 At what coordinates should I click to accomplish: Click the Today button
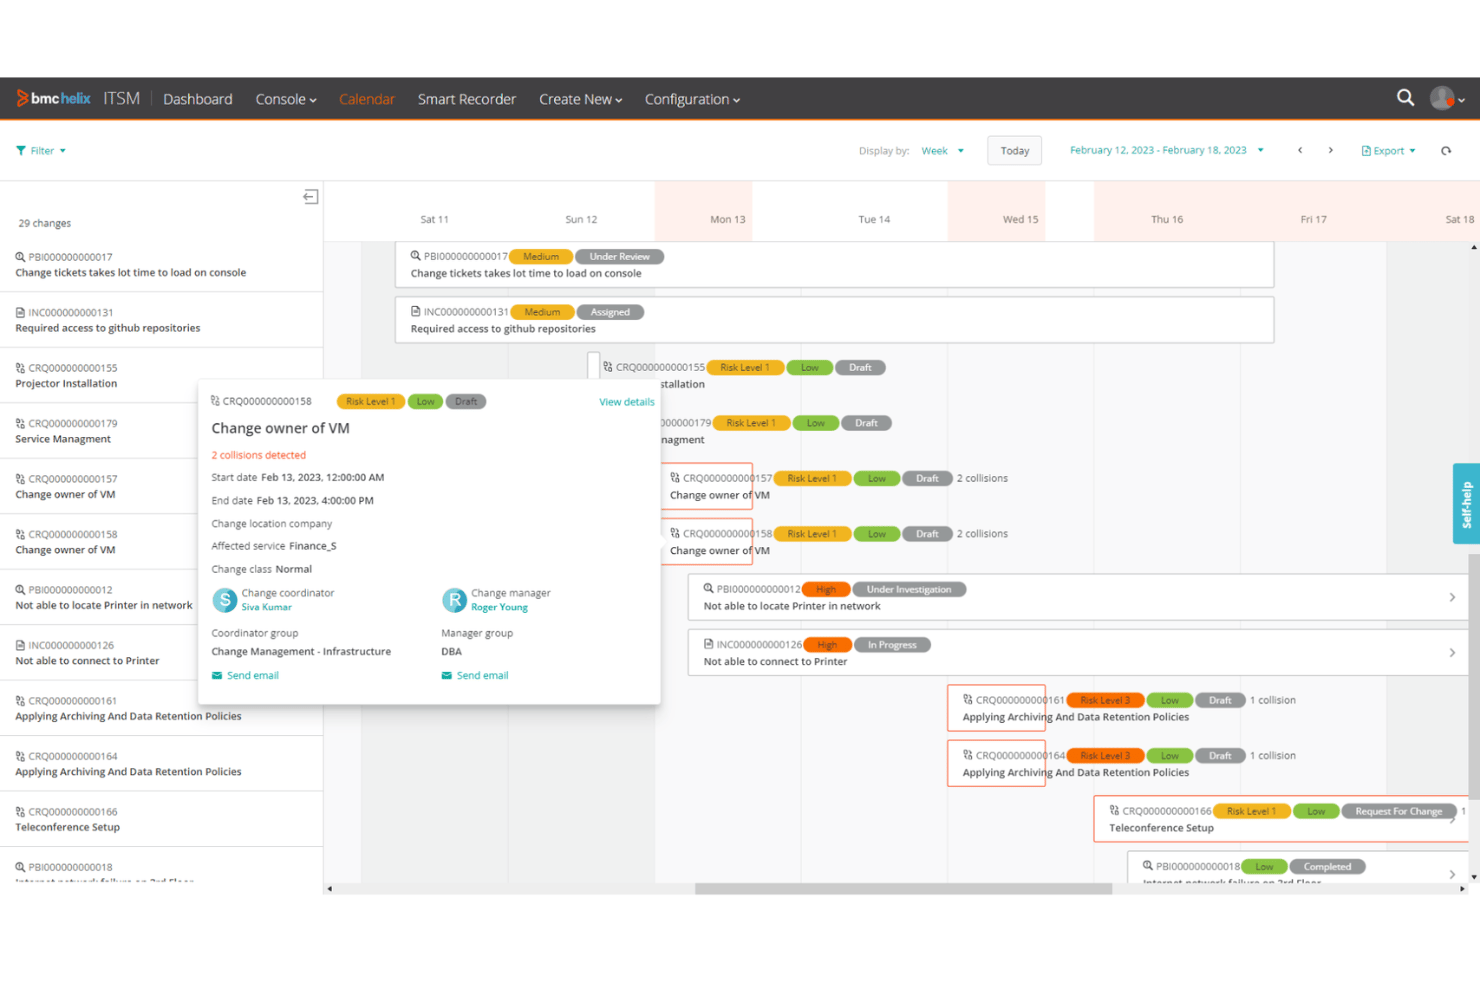[x=1015, y=151]
